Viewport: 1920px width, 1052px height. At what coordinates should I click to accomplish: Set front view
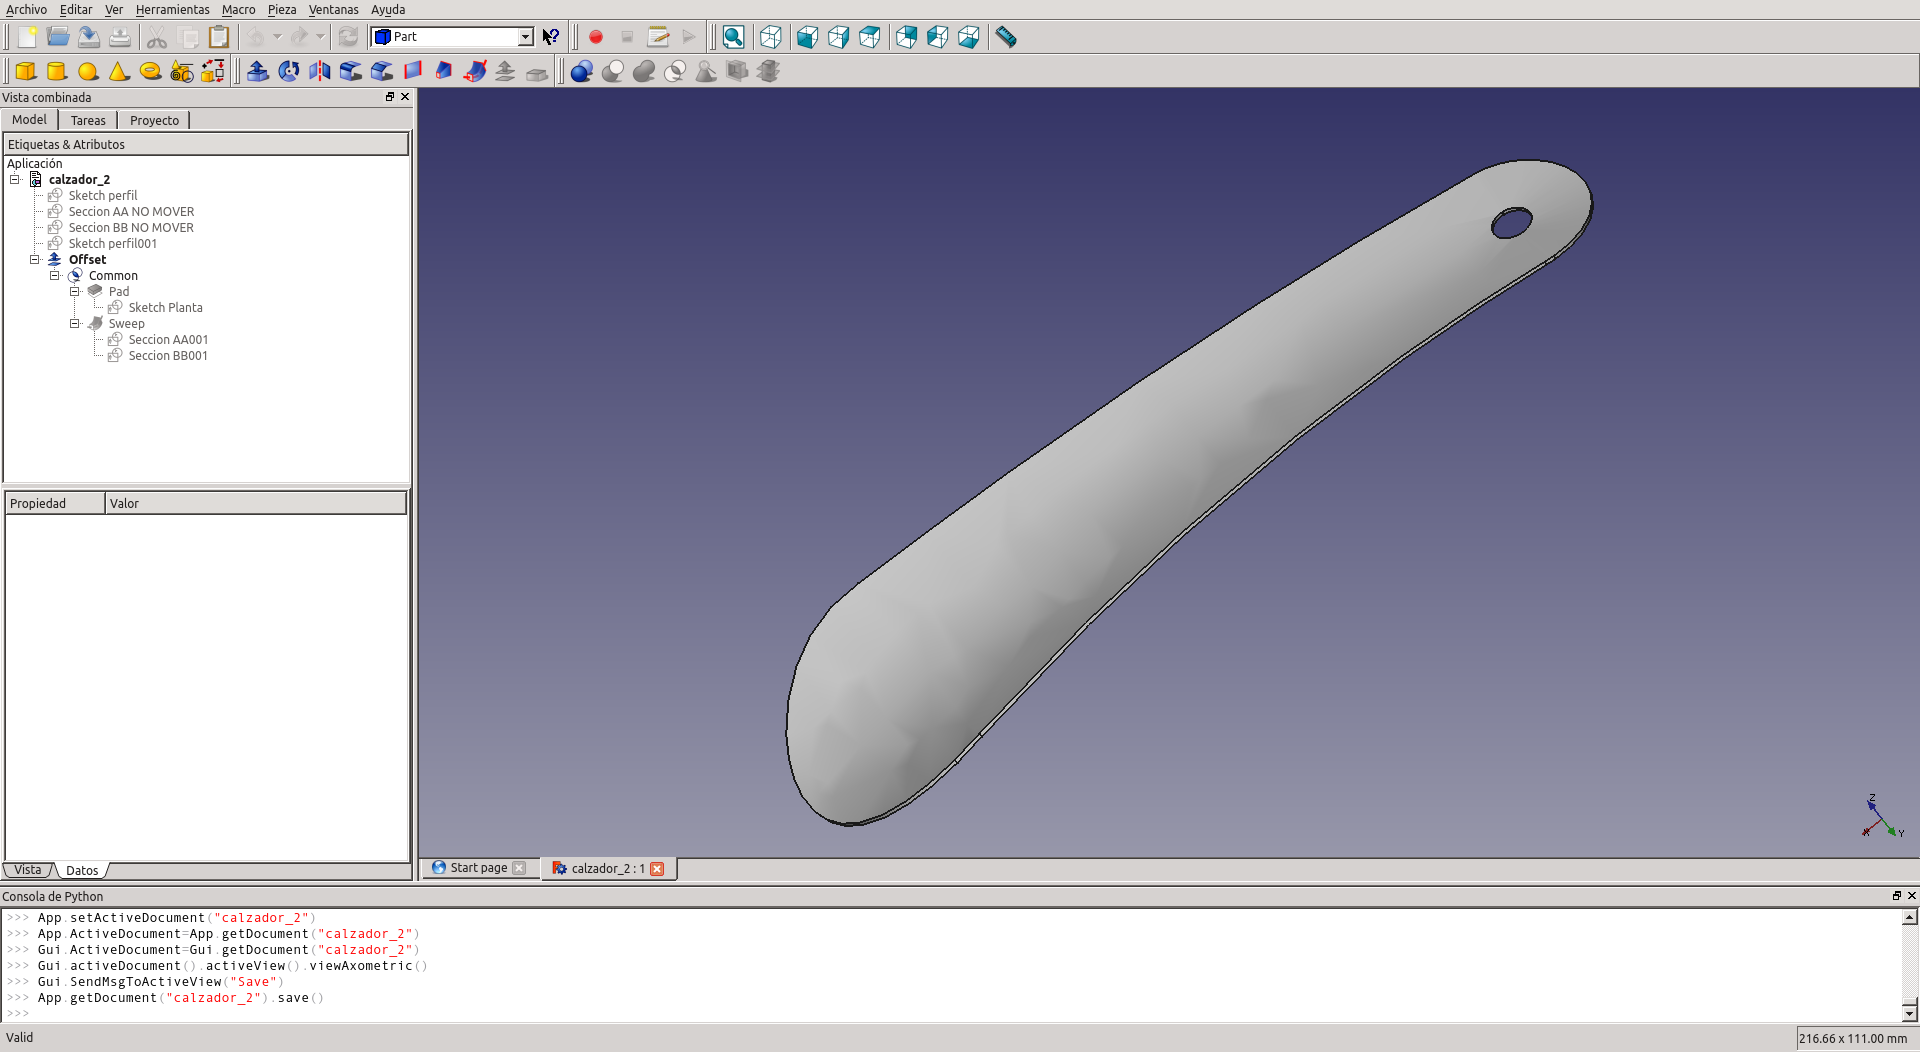coord(807,37)
